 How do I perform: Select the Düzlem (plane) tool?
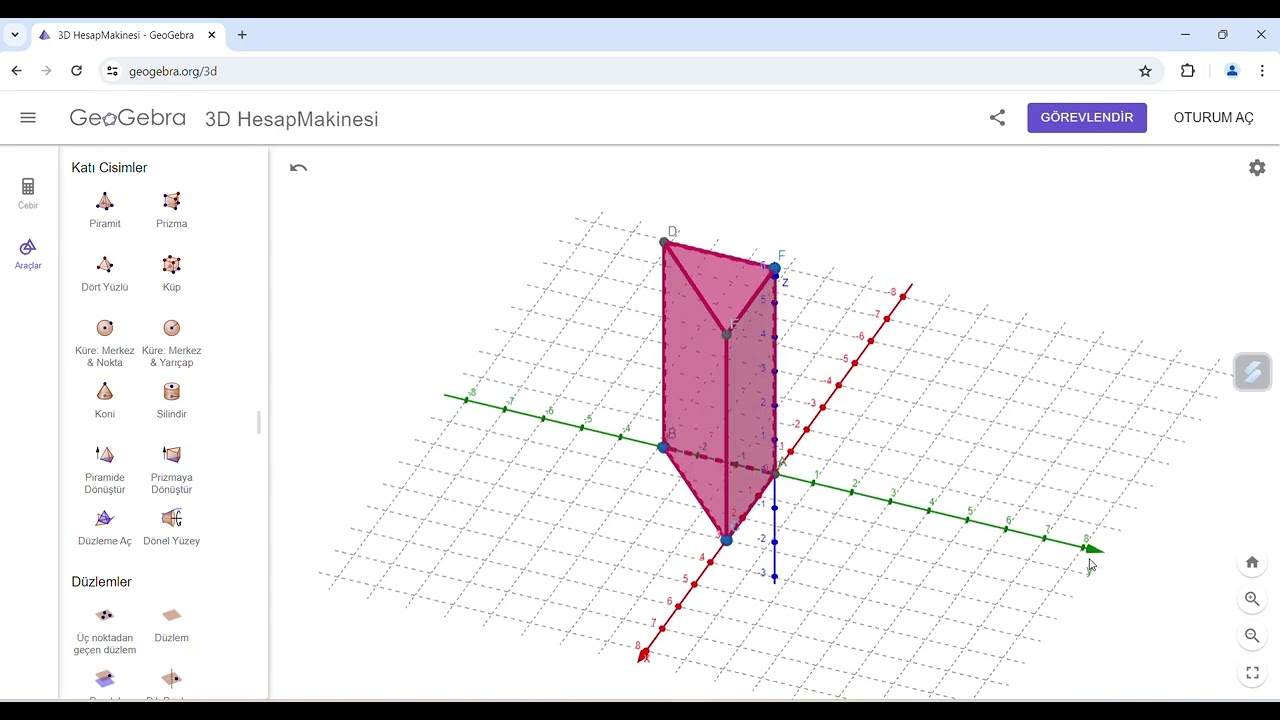(x=172, y=624)
